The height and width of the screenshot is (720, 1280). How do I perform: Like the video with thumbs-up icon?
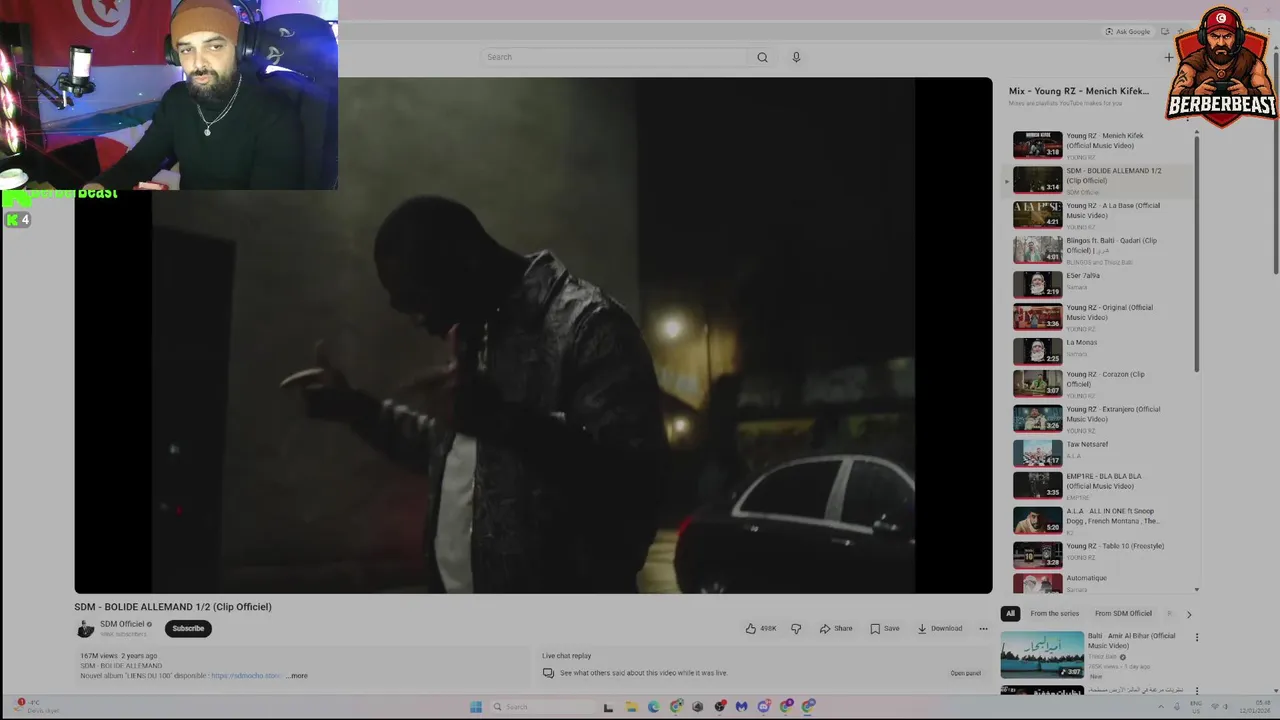coord(761,628)
